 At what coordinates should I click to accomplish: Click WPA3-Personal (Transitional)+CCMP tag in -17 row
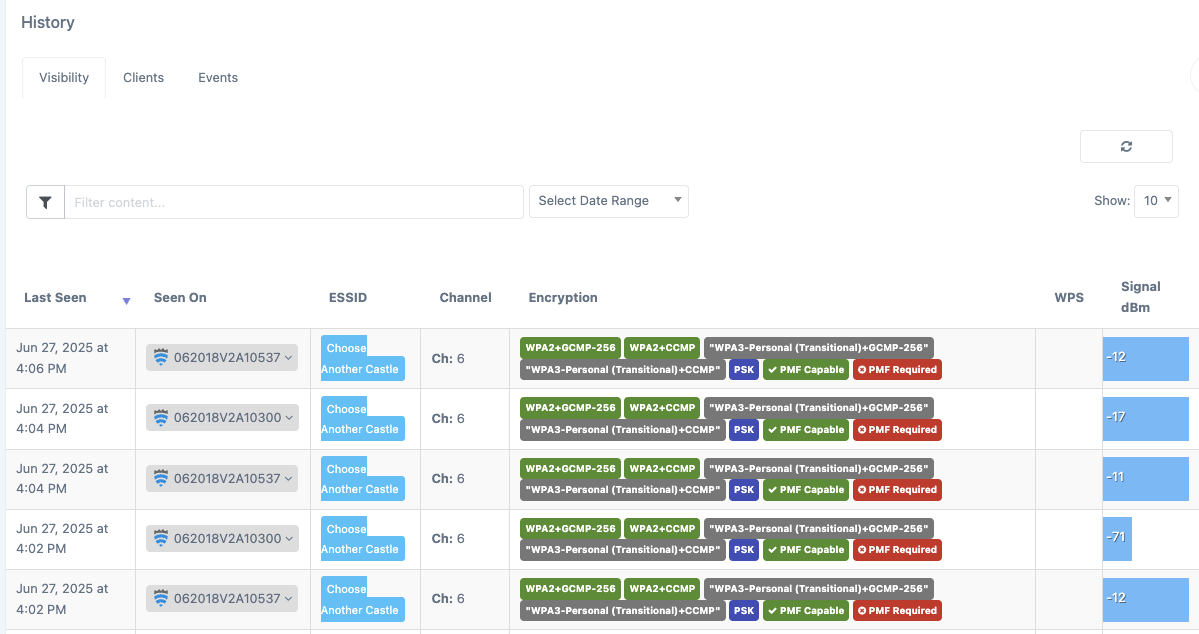[622, 430]
